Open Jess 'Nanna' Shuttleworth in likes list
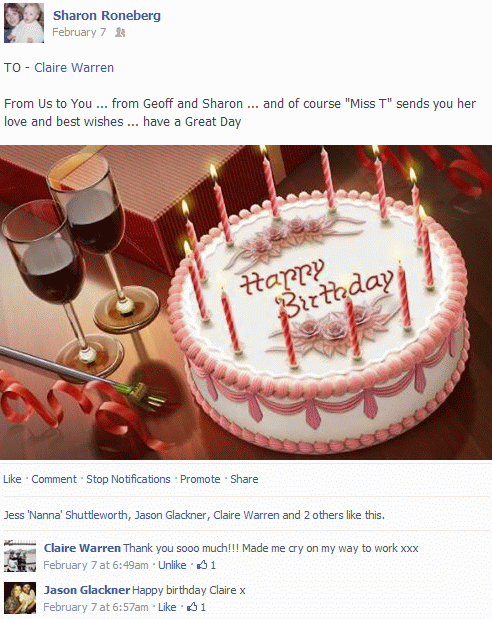The height and width of the screenshot is (619, 492). coord(66,515)
